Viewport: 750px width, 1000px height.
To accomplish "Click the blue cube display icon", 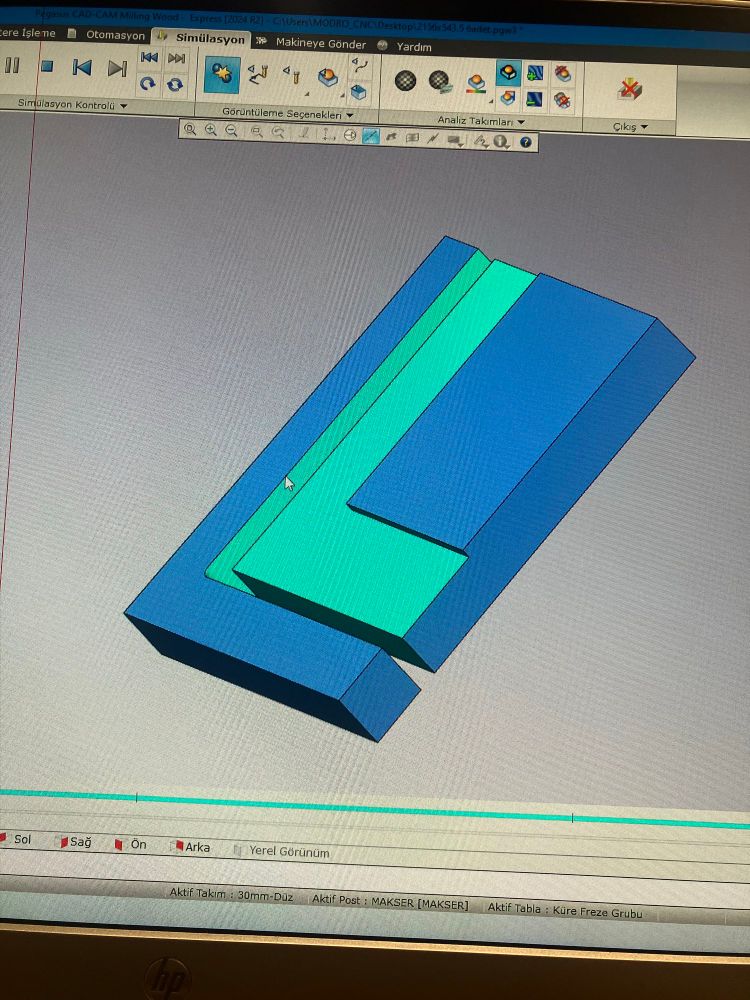I will 358,92.
